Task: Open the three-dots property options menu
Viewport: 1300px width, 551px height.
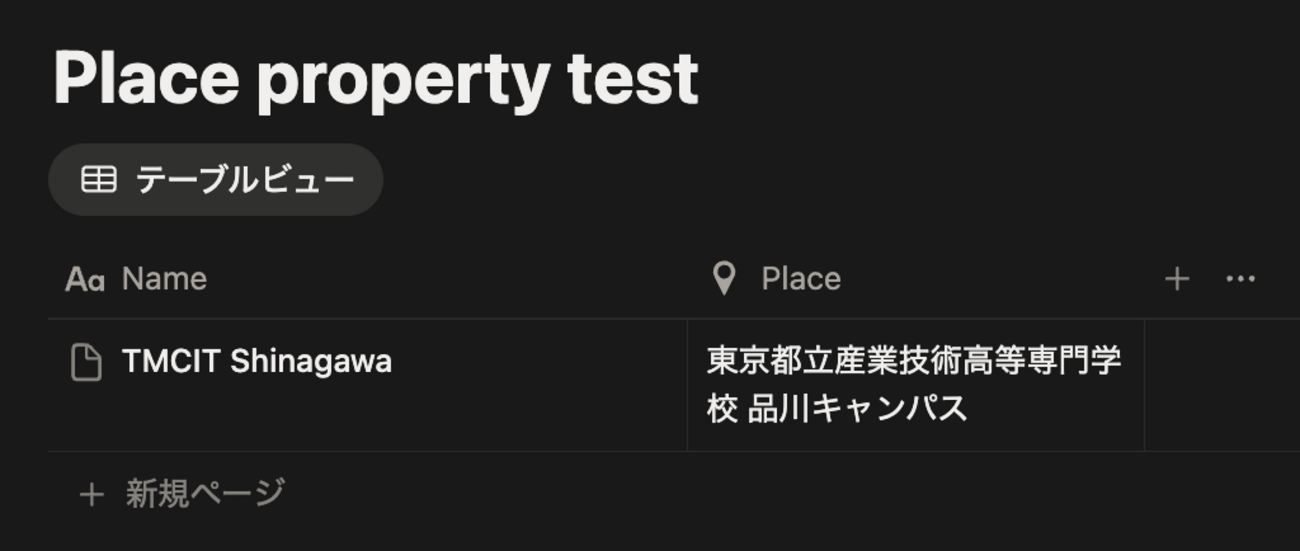Action: click(x=1240, y=279)
